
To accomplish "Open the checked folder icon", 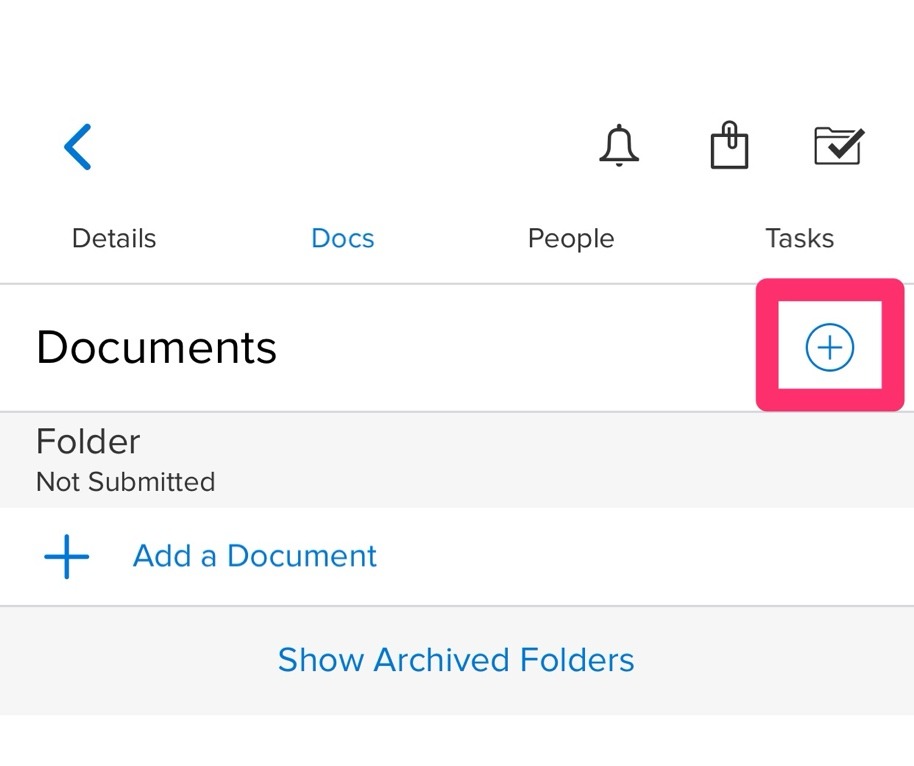I will click(x=839, y=146).
